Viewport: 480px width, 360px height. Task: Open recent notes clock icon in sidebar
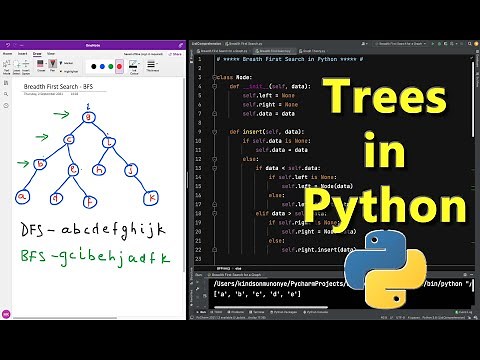(6, 106)
